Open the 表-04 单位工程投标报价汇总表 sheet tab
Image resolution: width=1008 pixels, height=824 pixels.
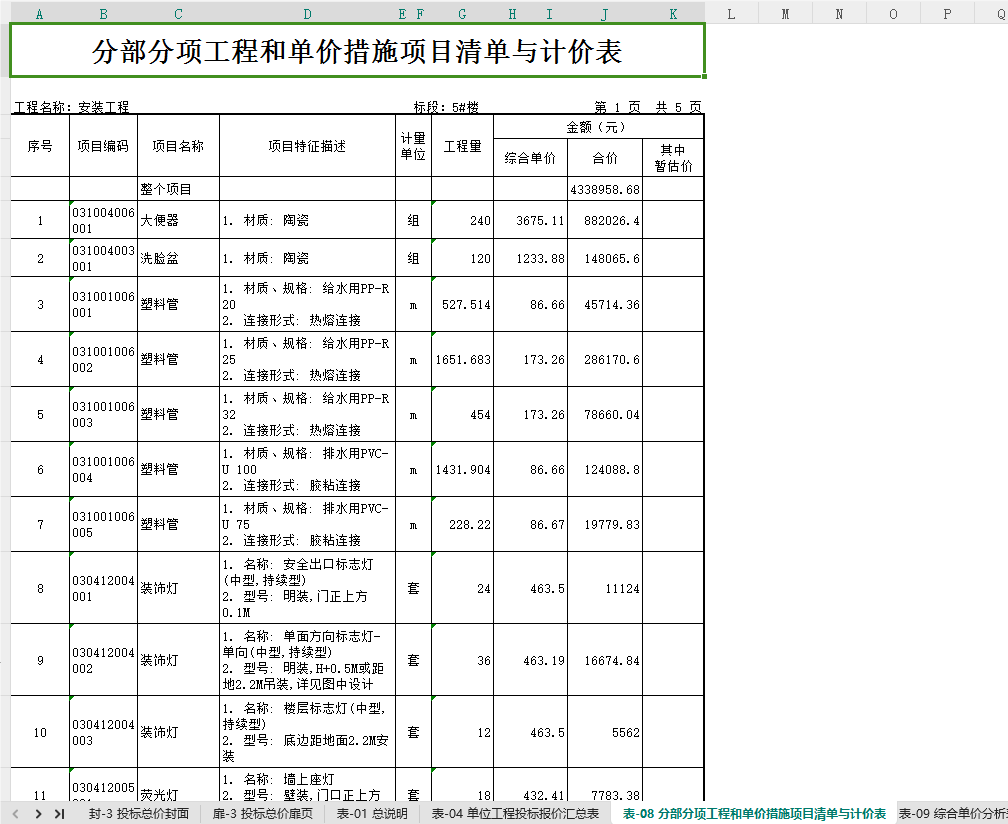pos(515,814)
